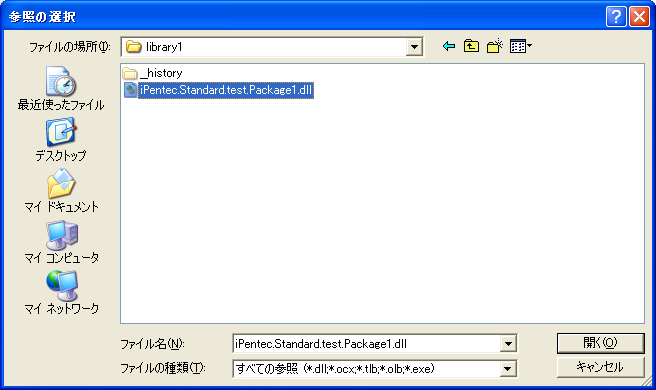Go up one folder level
This screenshot has width=656, height=390.
[x=472, y=46]
